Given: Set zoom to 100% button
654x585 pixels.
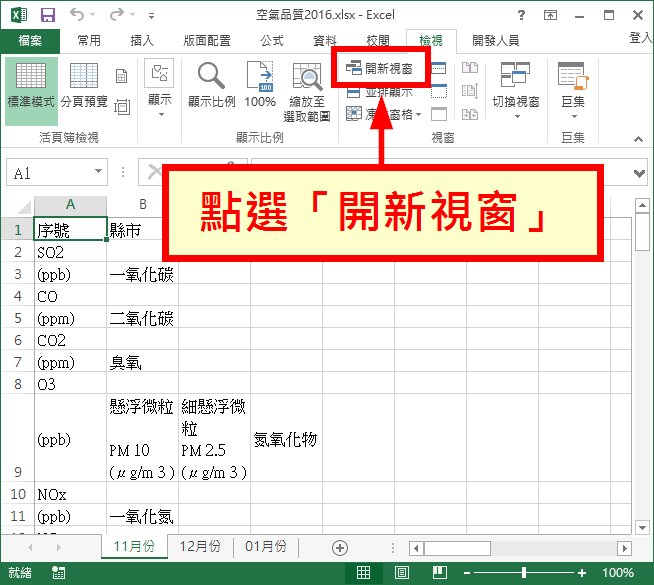Looking at the screenshot, I should coord(260,85).
